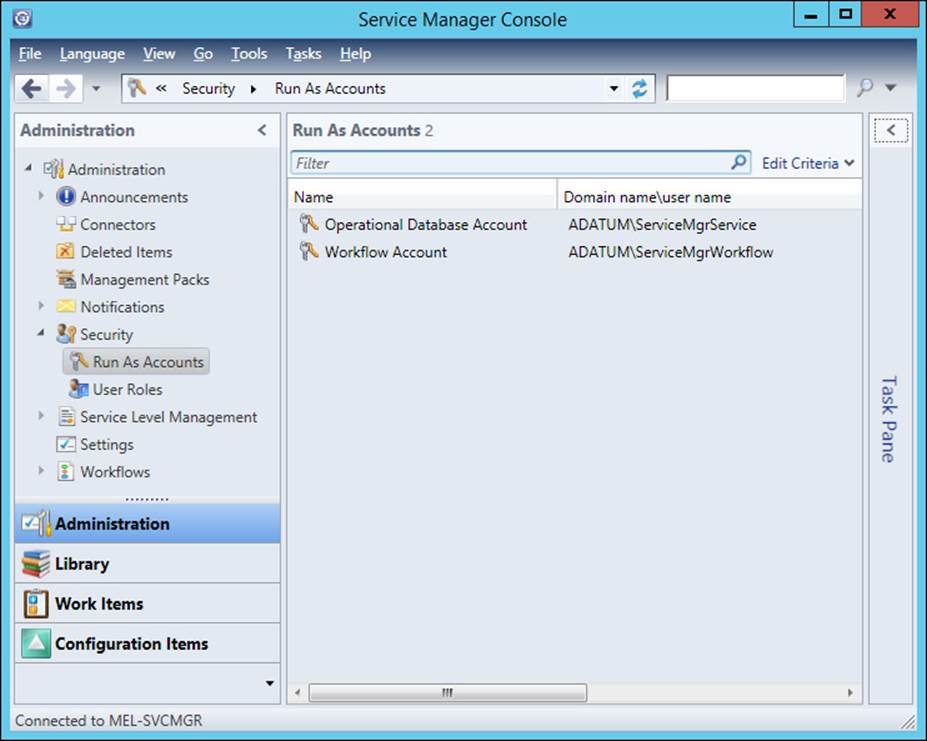Sort by Domain name\user name column header
The height and width of the screenshot is (741, 927).
pos(709,197)
